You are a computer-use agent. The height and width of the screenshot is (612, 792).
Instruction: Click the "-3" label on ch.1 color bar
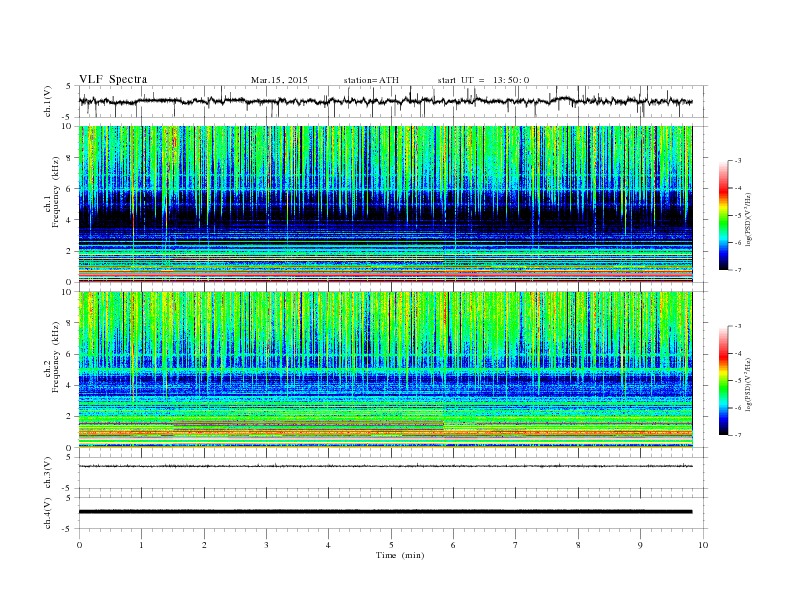(x=738, y=161)
